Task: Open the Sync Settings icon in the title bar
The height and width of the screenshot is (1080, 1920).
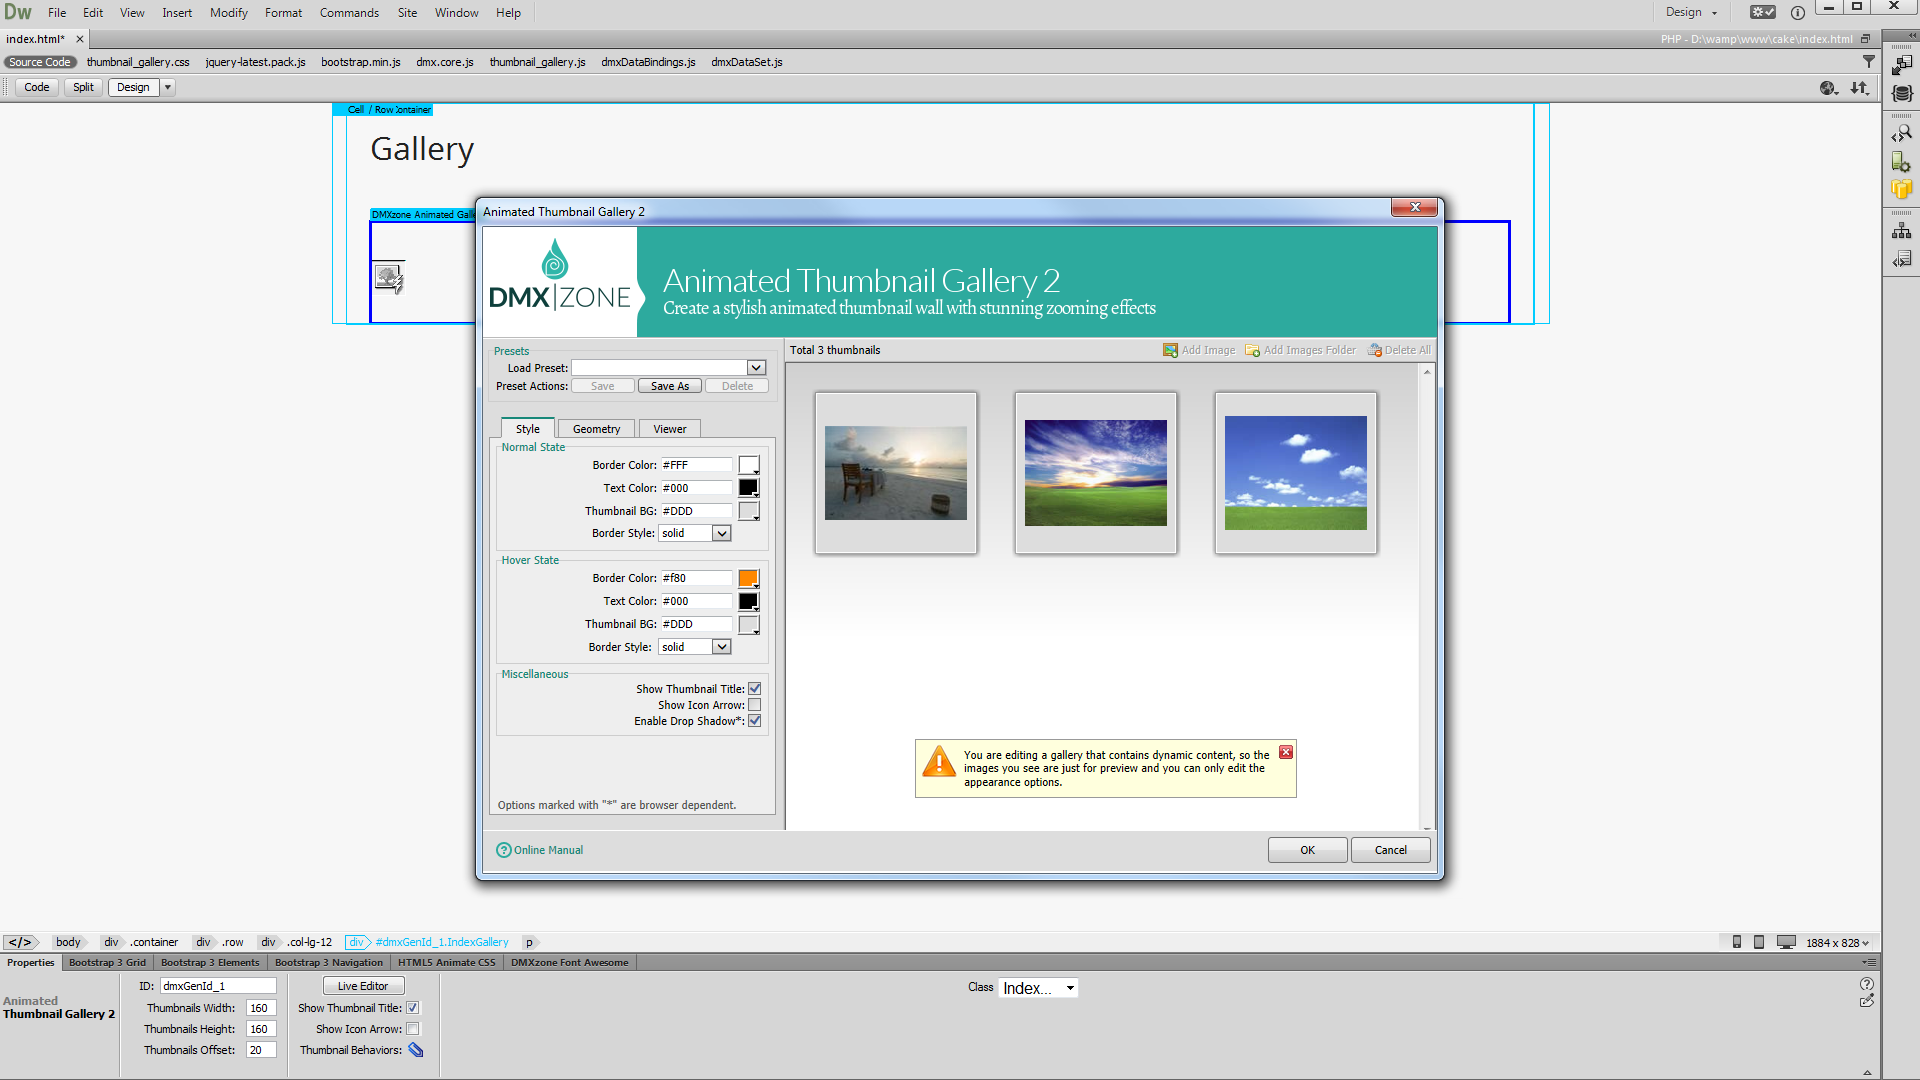Action: 1762,12
